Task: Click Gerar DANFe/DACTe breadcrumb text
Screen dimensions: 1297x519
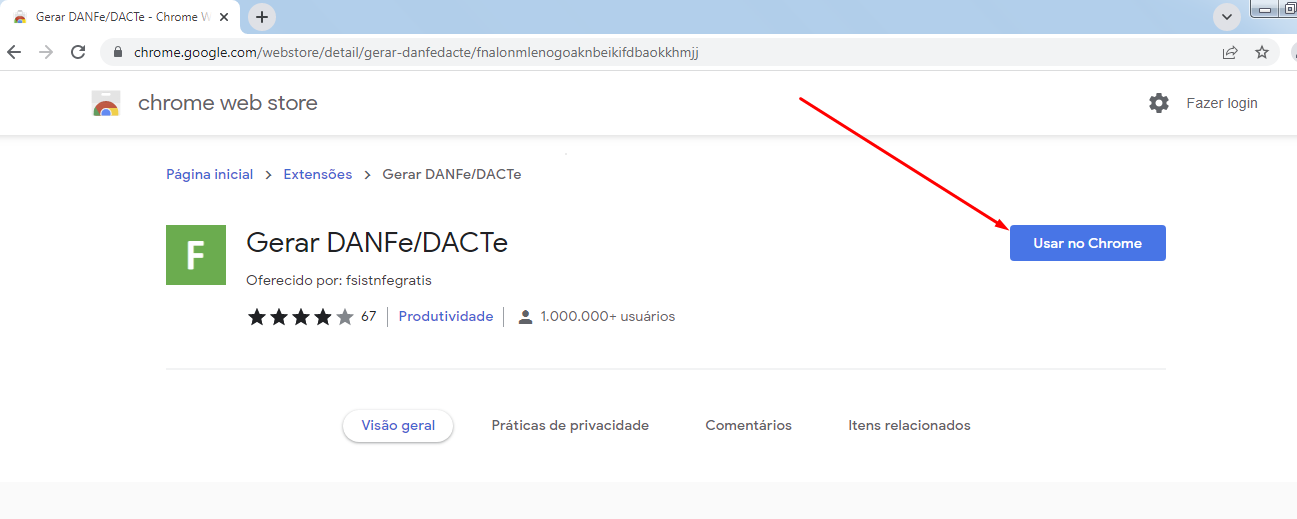Action: (x=452, y=174)
